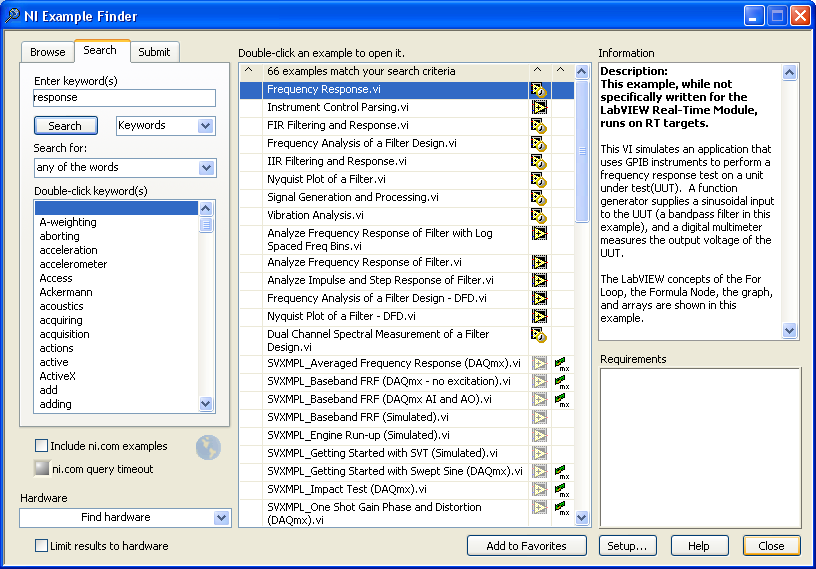Click the Search button
This screenshot has height=569, width=816.
(65, 126)
